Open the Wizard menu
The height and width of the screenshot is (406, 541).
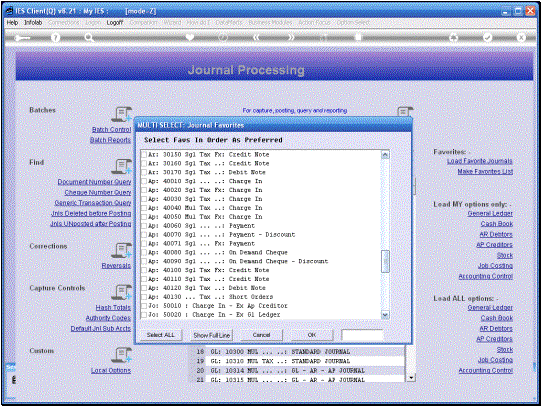172,22
